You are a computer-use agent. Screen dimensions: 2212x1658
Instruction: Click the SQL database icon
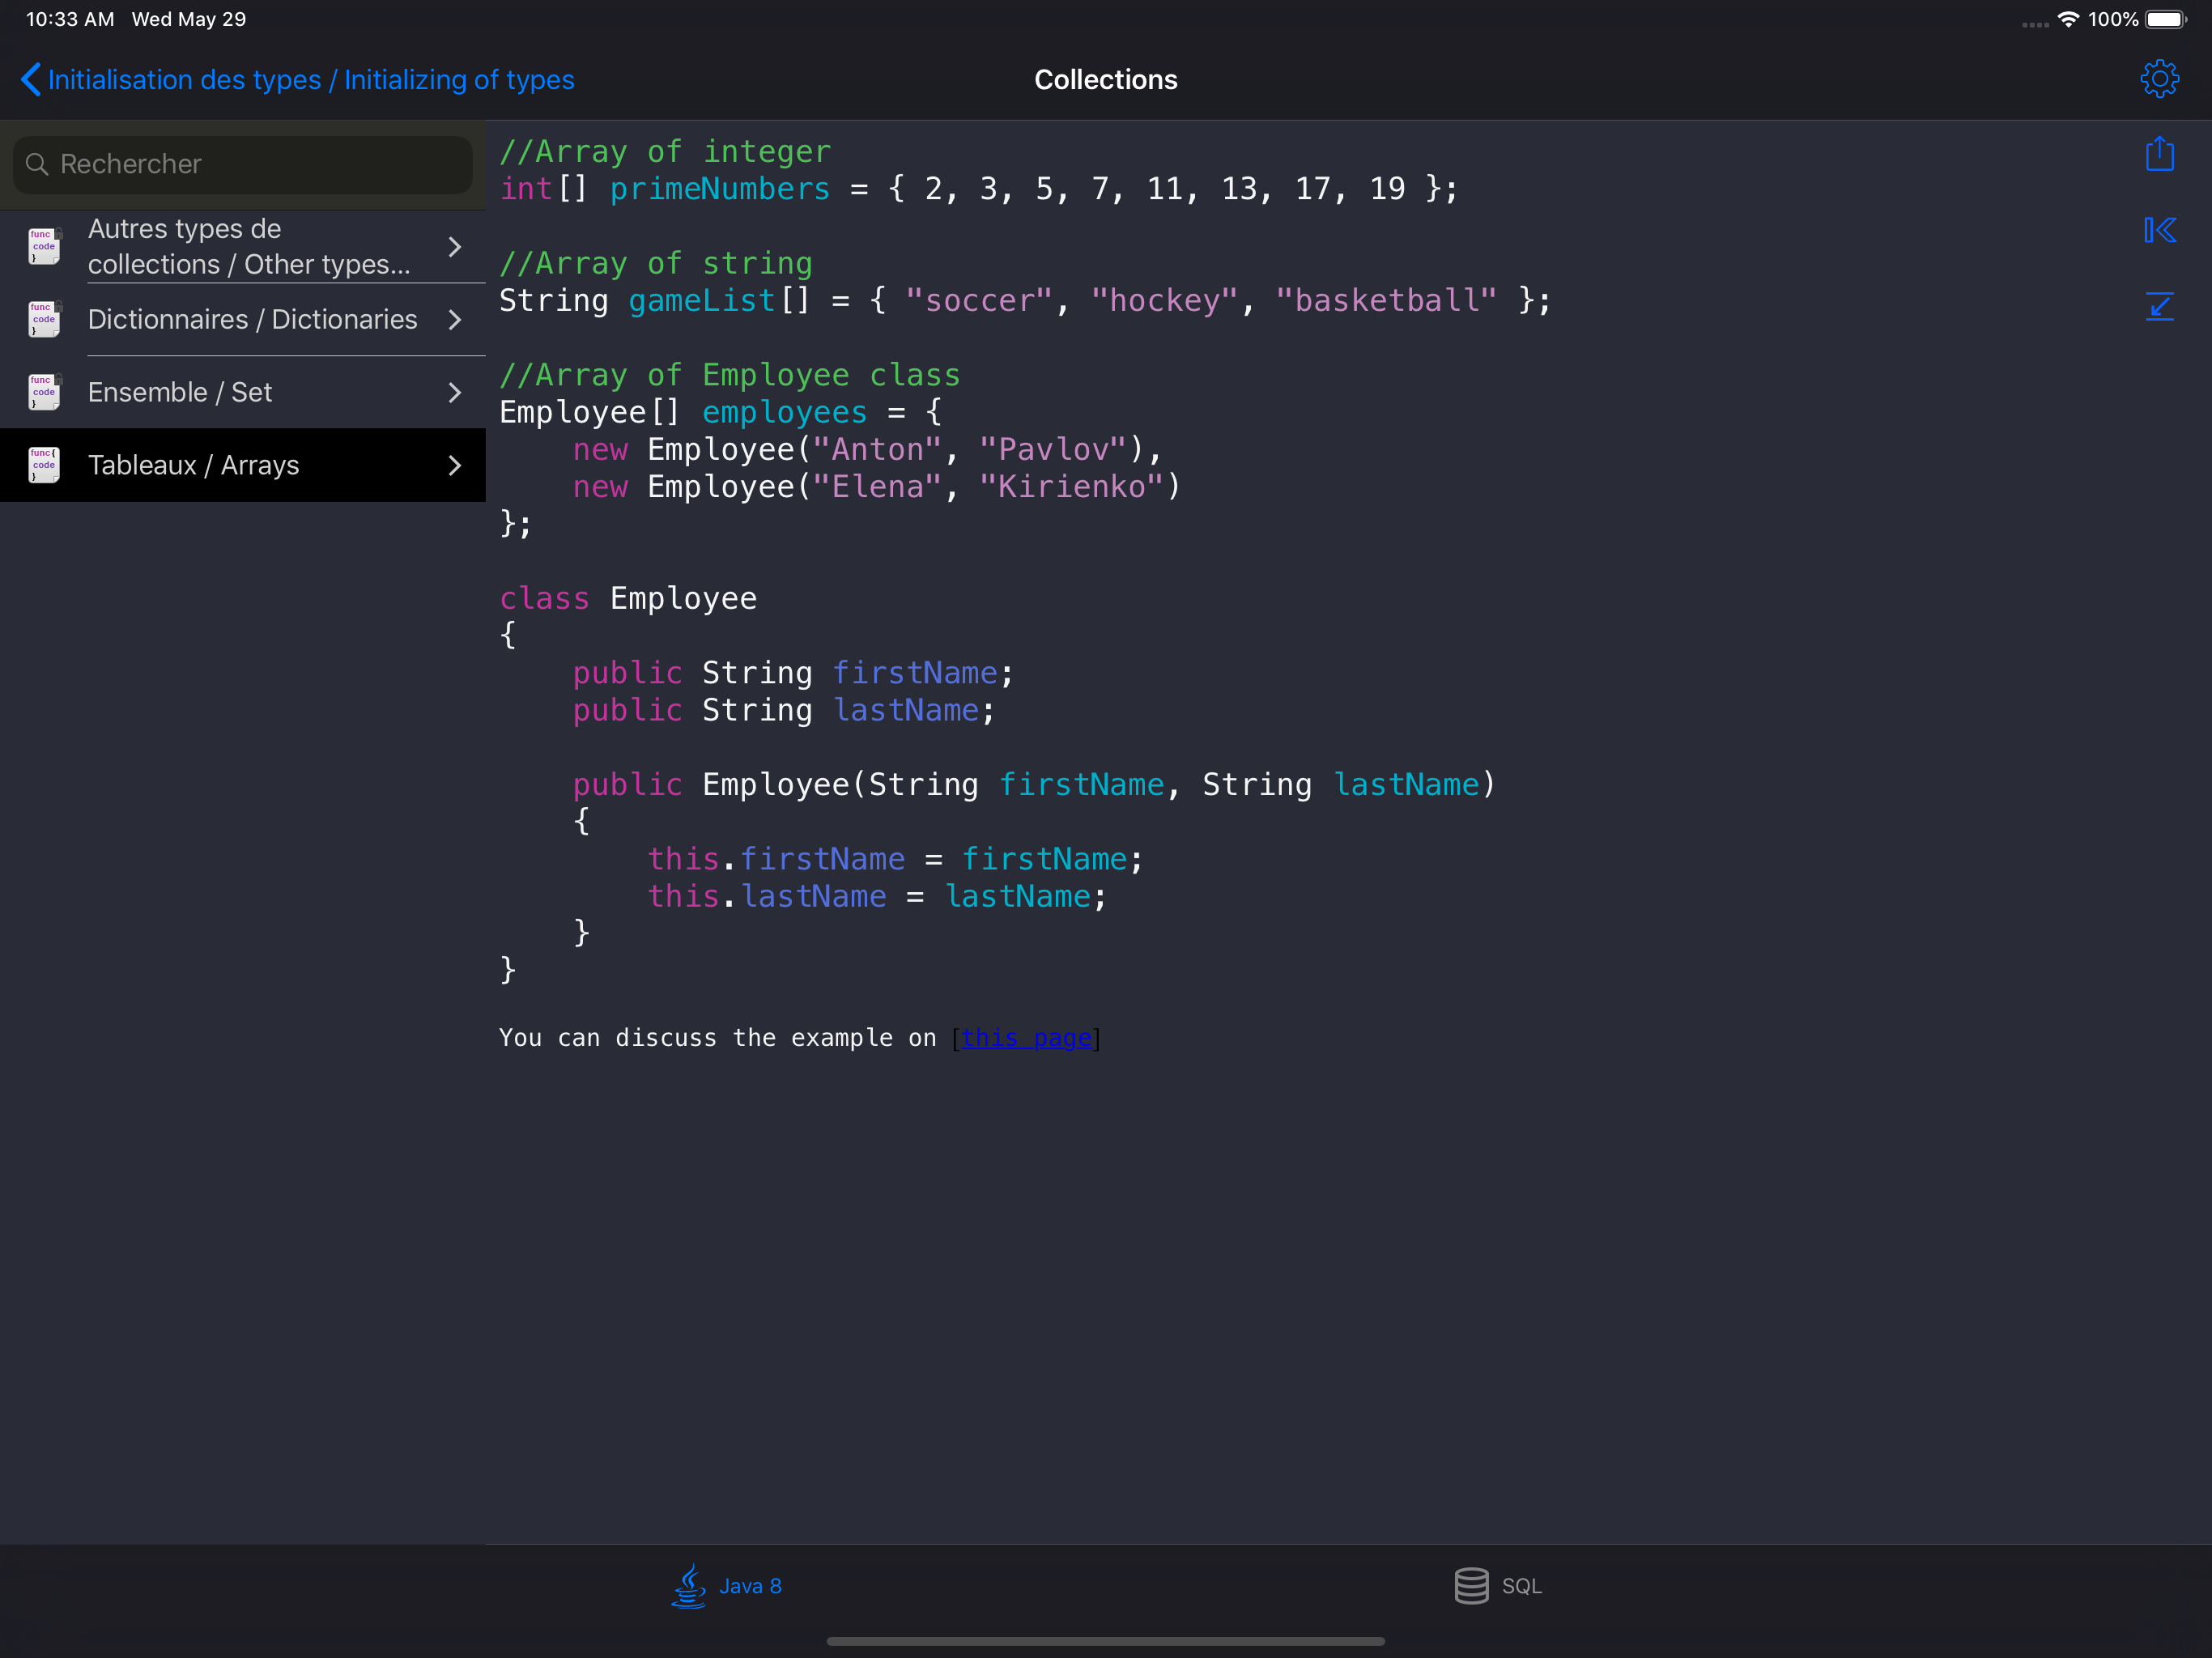click(1470, 1585)
